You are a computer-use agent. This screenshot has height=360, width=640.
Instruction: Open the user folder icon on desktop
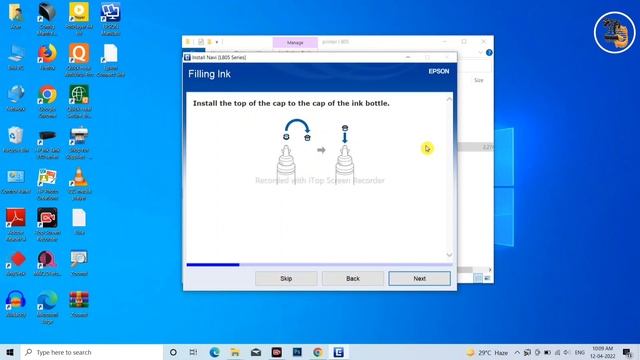pyautogui.click(x=16, y=16)
